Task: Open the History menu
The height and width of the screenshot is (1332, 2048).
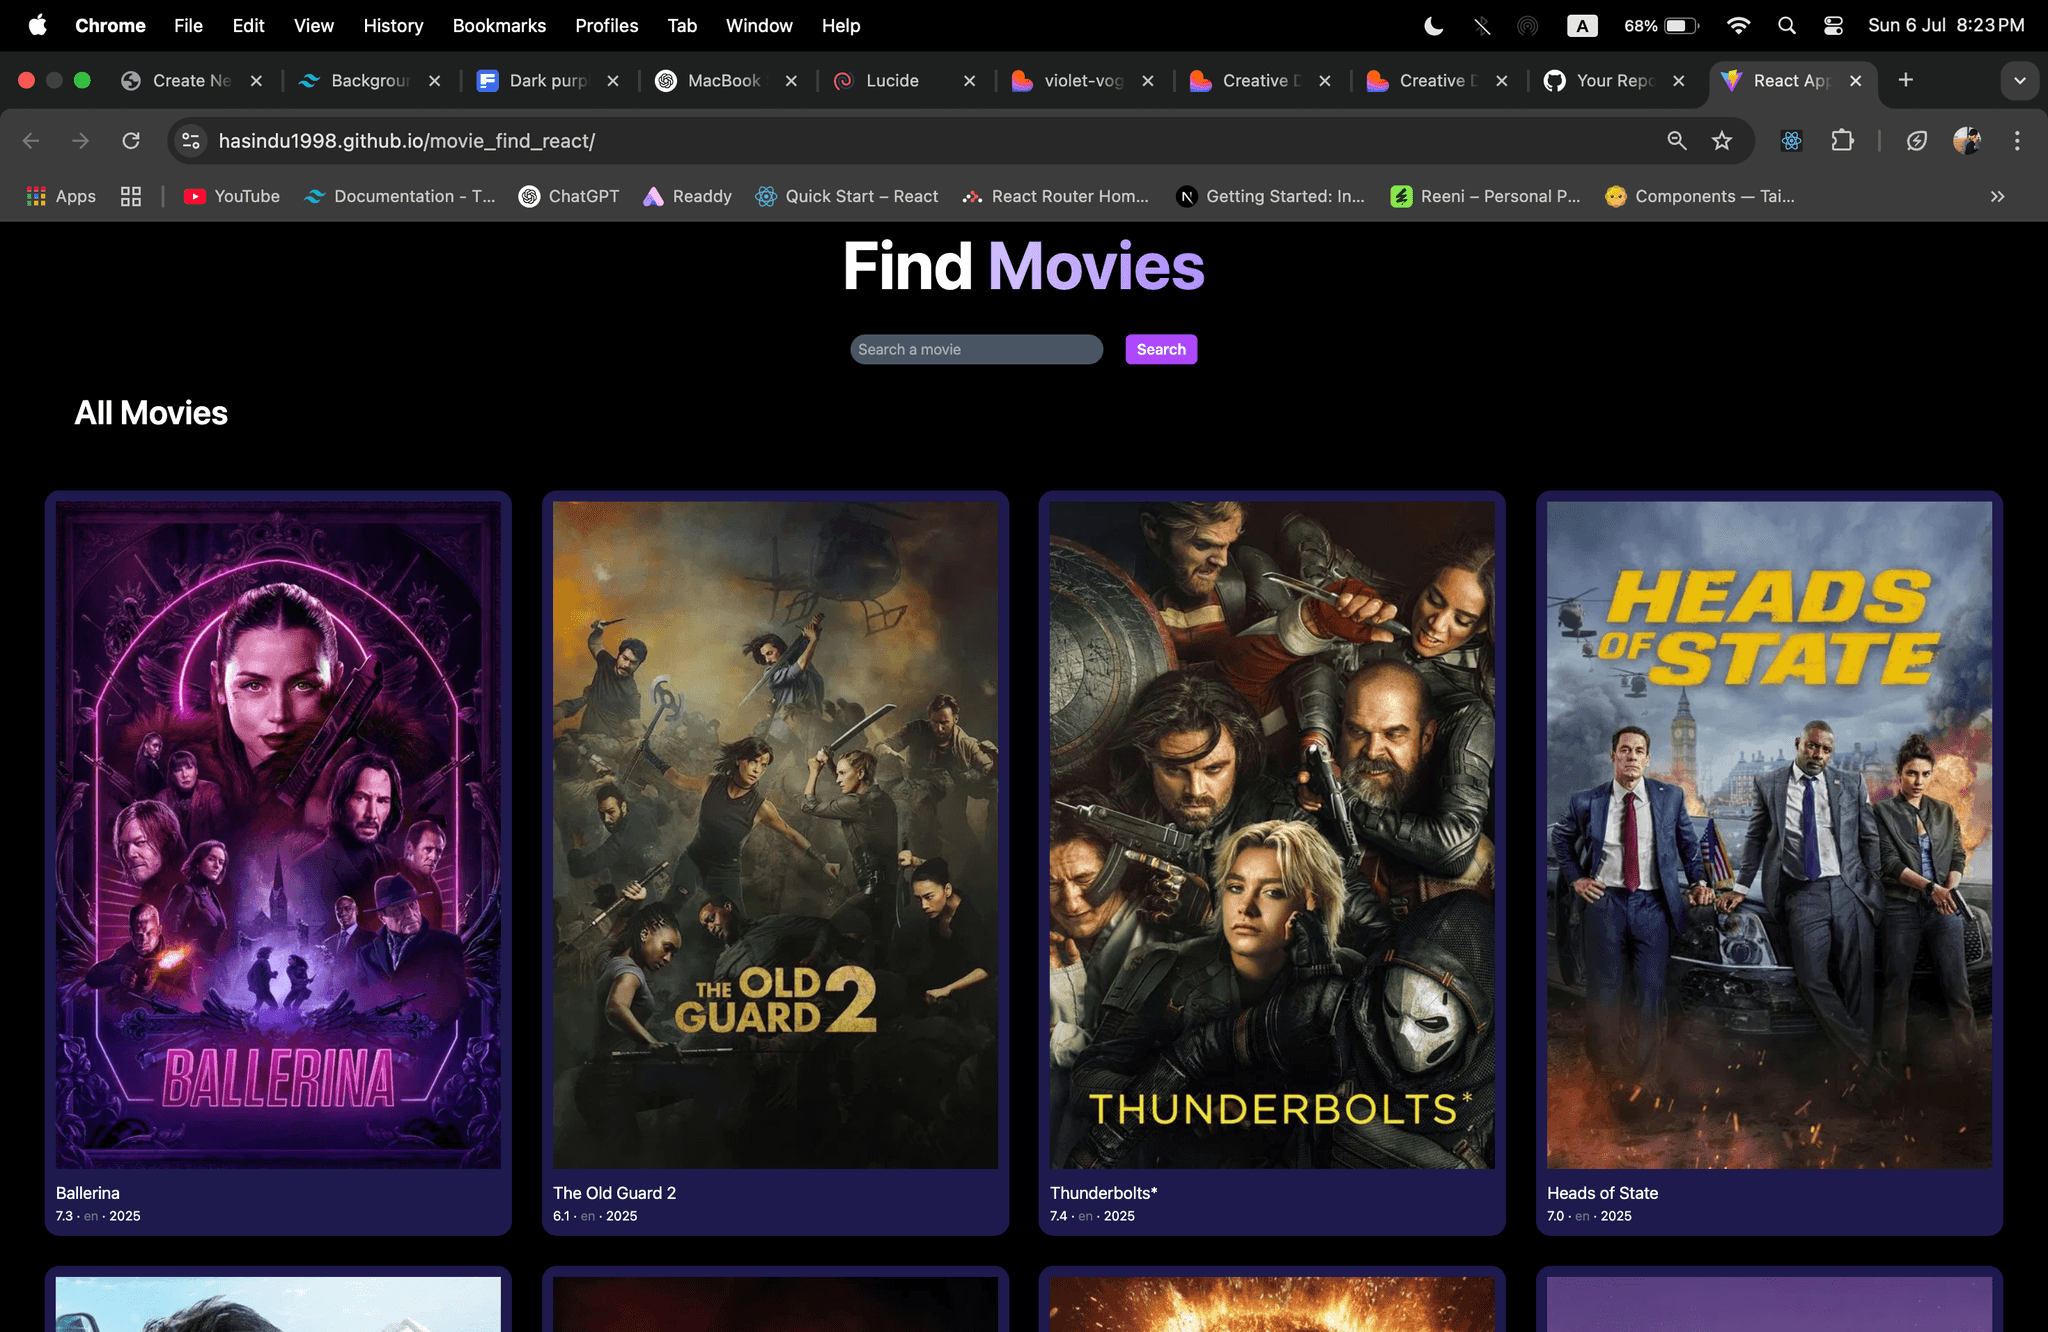Action: (393, 26)
